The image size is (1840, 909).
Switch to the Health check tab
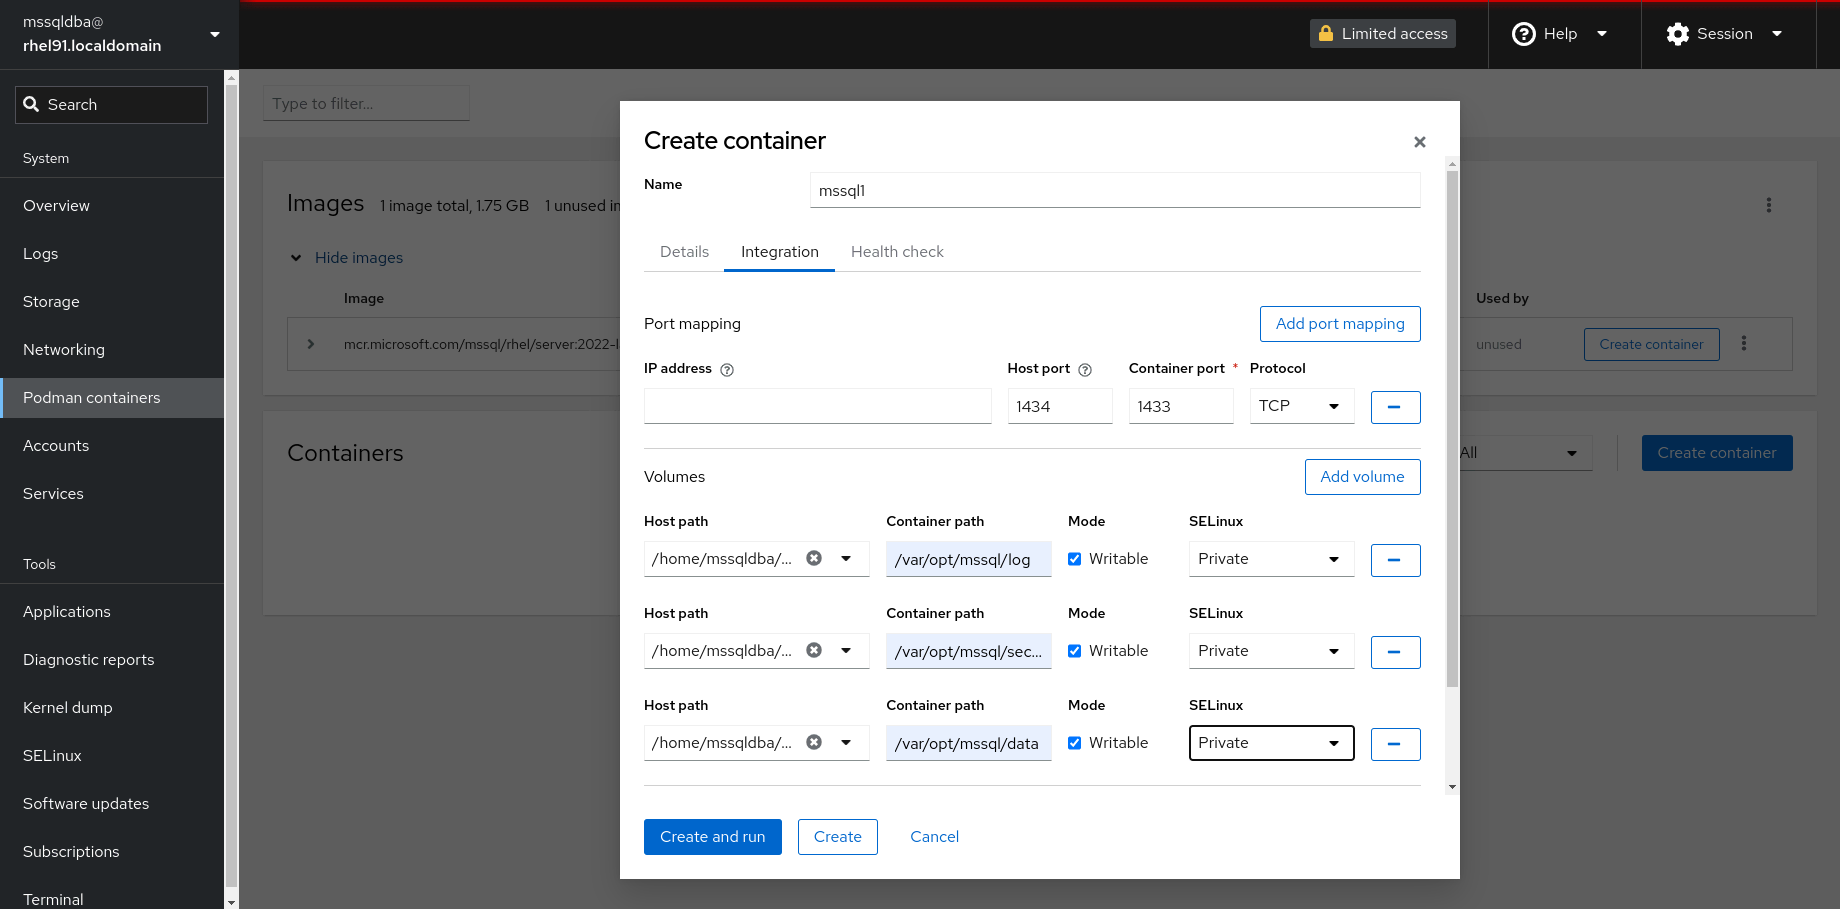tap(897, 252)
